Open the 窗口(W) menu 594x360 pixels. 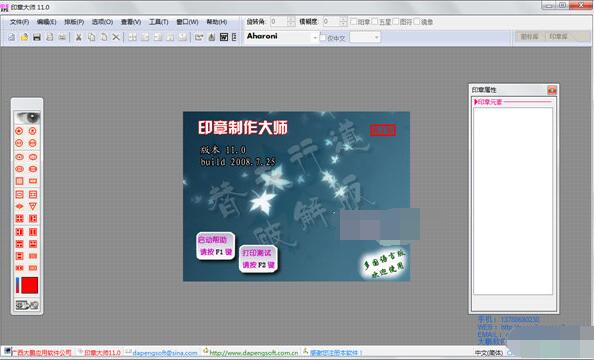pyautogui.click(x=187, y=22)
